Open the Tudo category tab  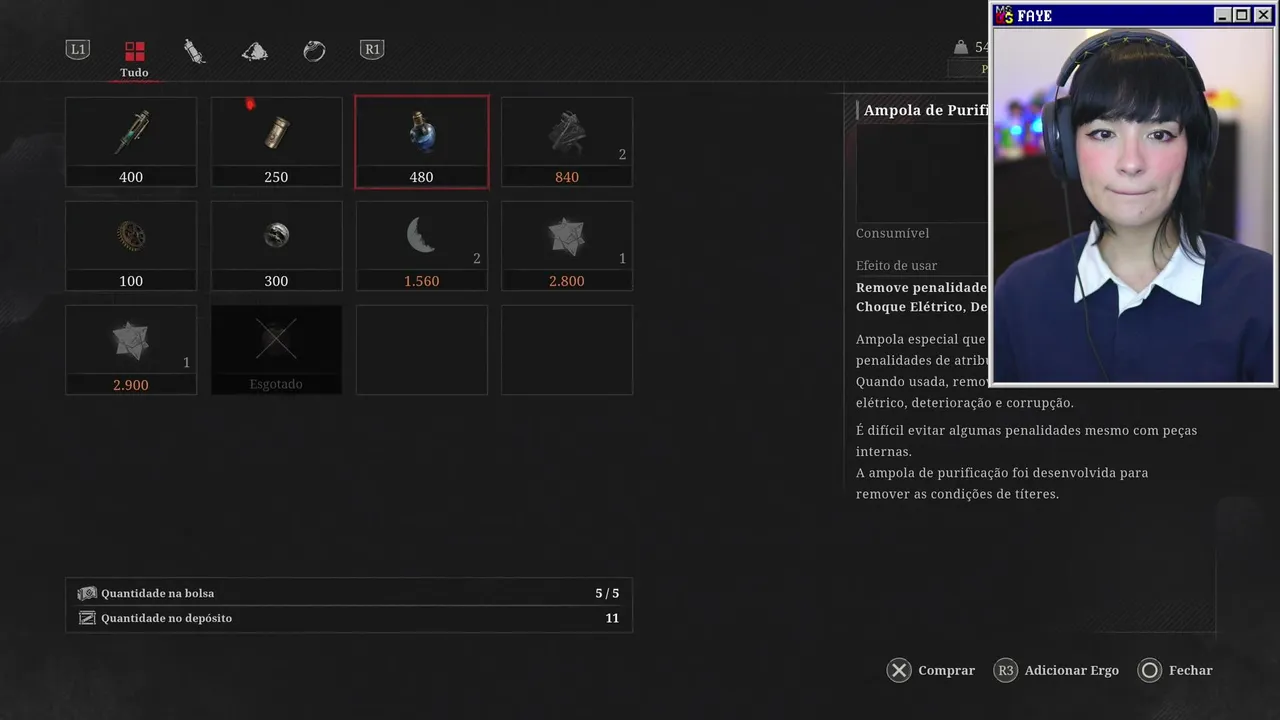[134, 58]
